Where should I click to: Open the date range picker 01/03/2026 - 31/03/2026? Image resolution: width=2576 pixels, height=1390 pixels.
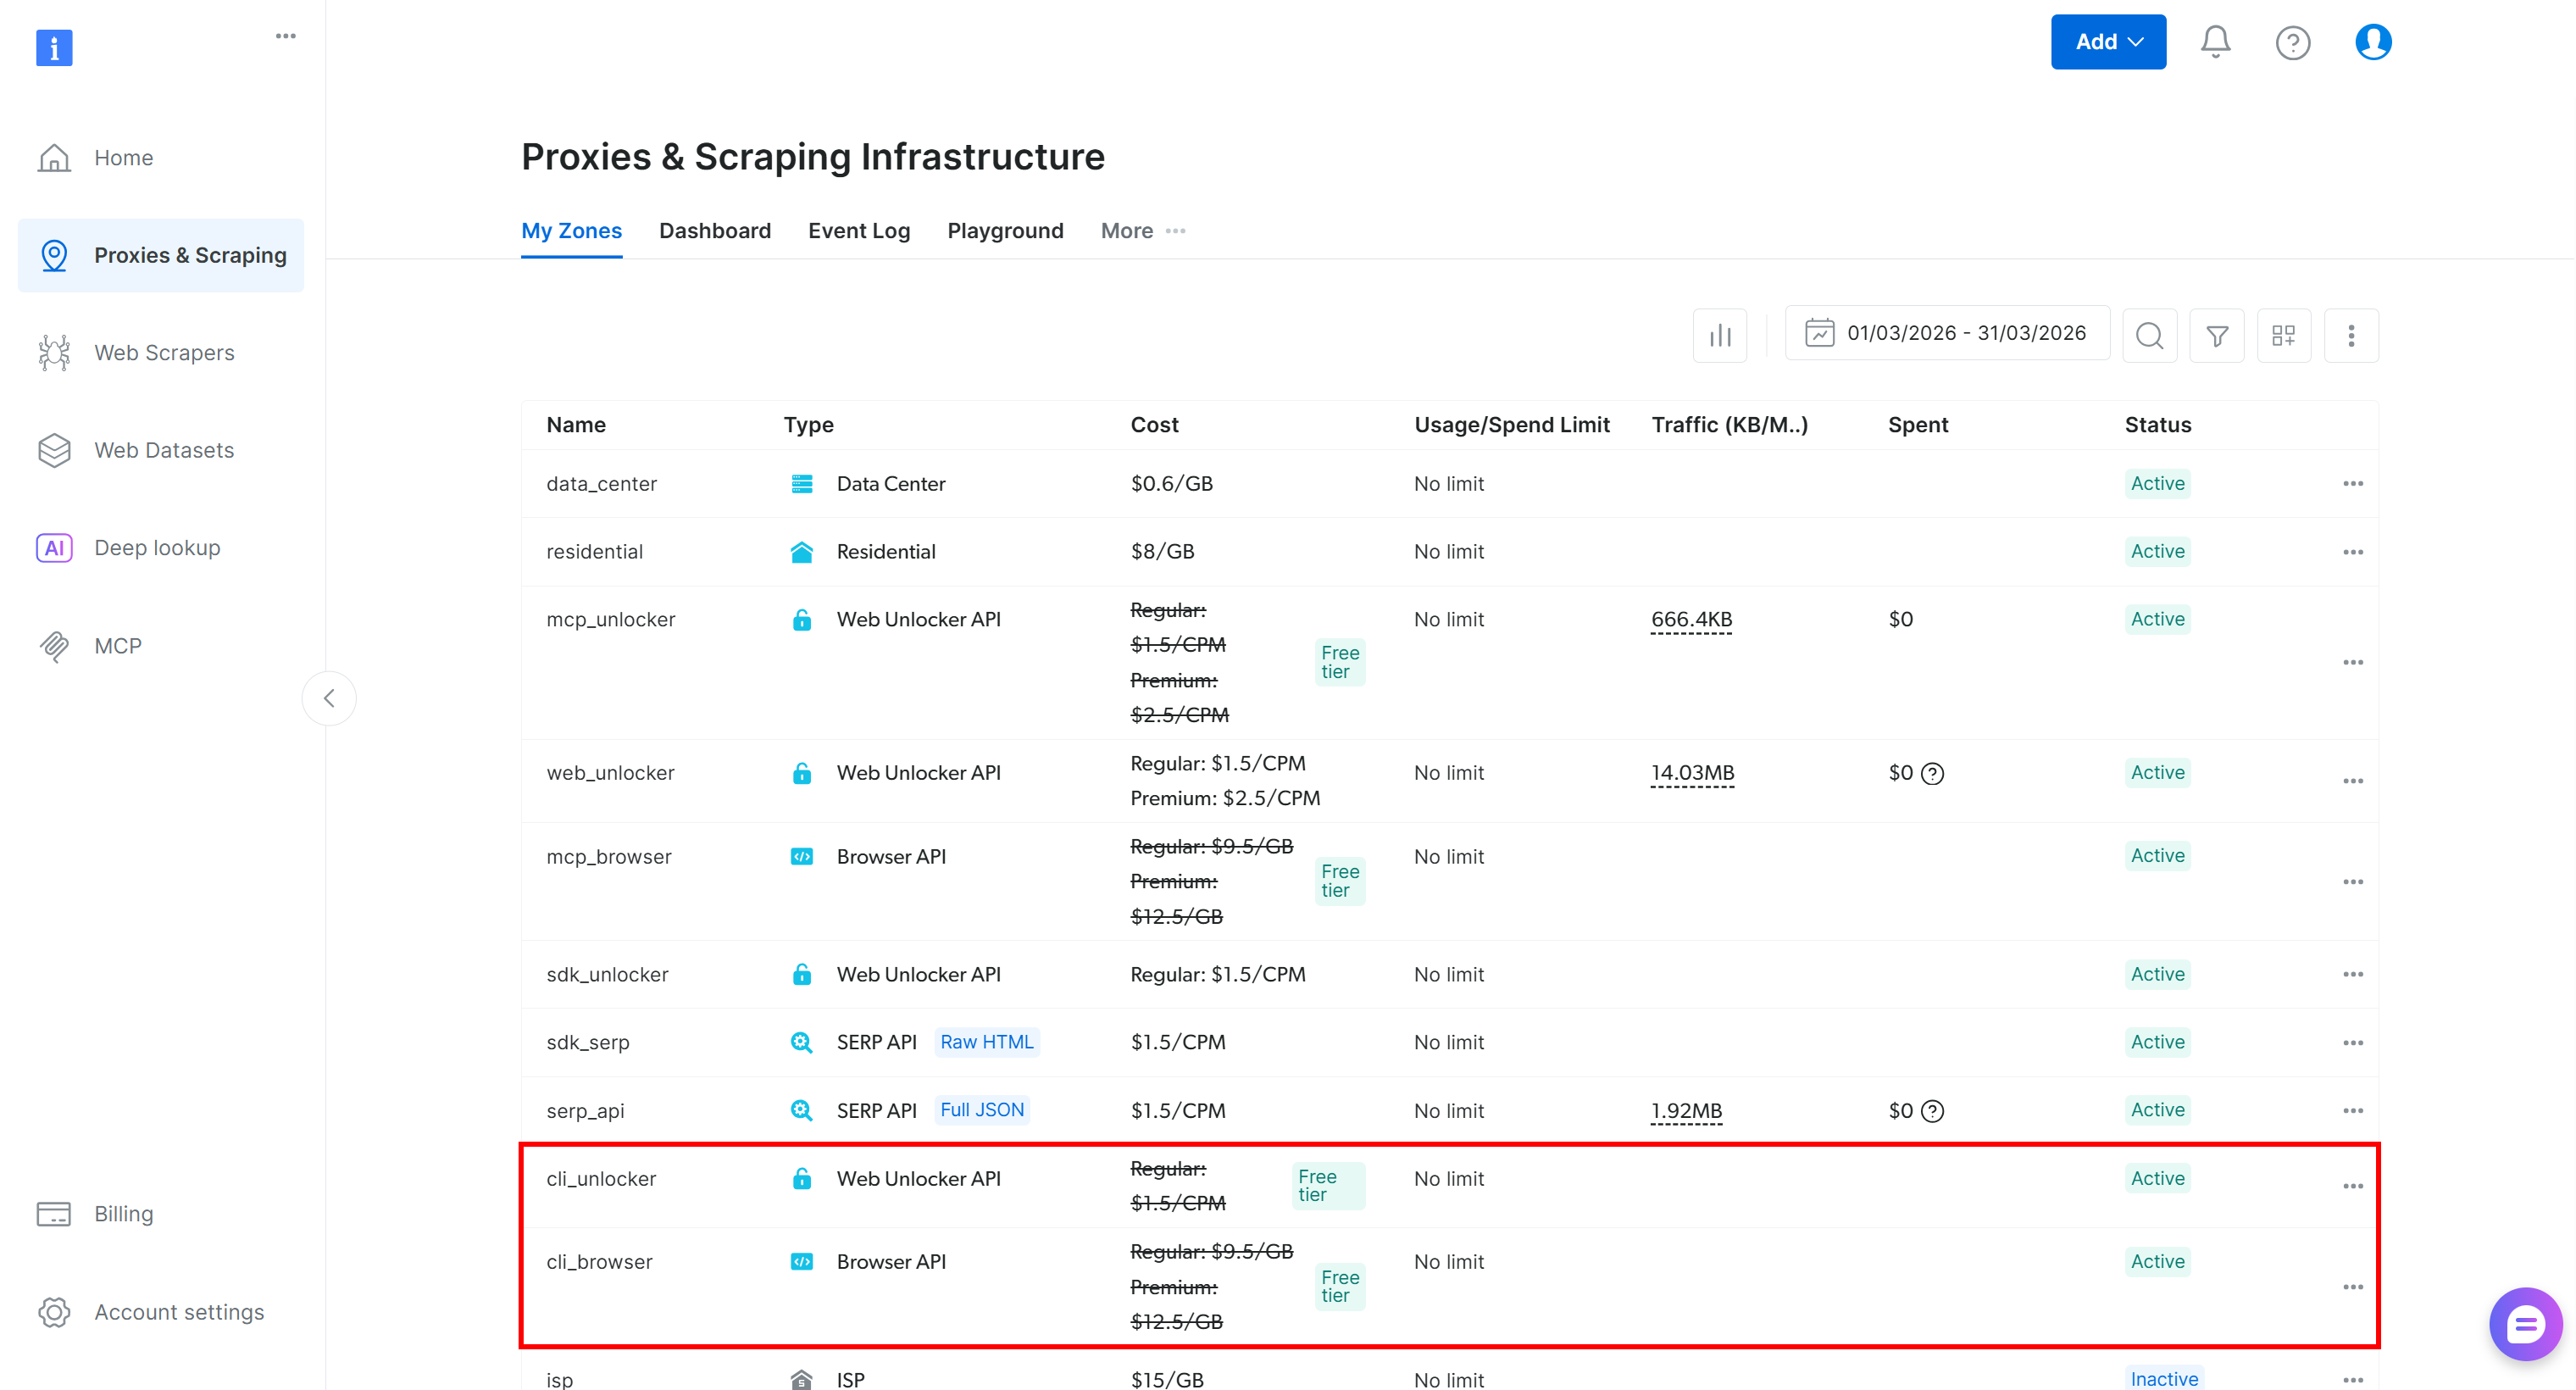pyautogui.click(x=1947, y=333)
